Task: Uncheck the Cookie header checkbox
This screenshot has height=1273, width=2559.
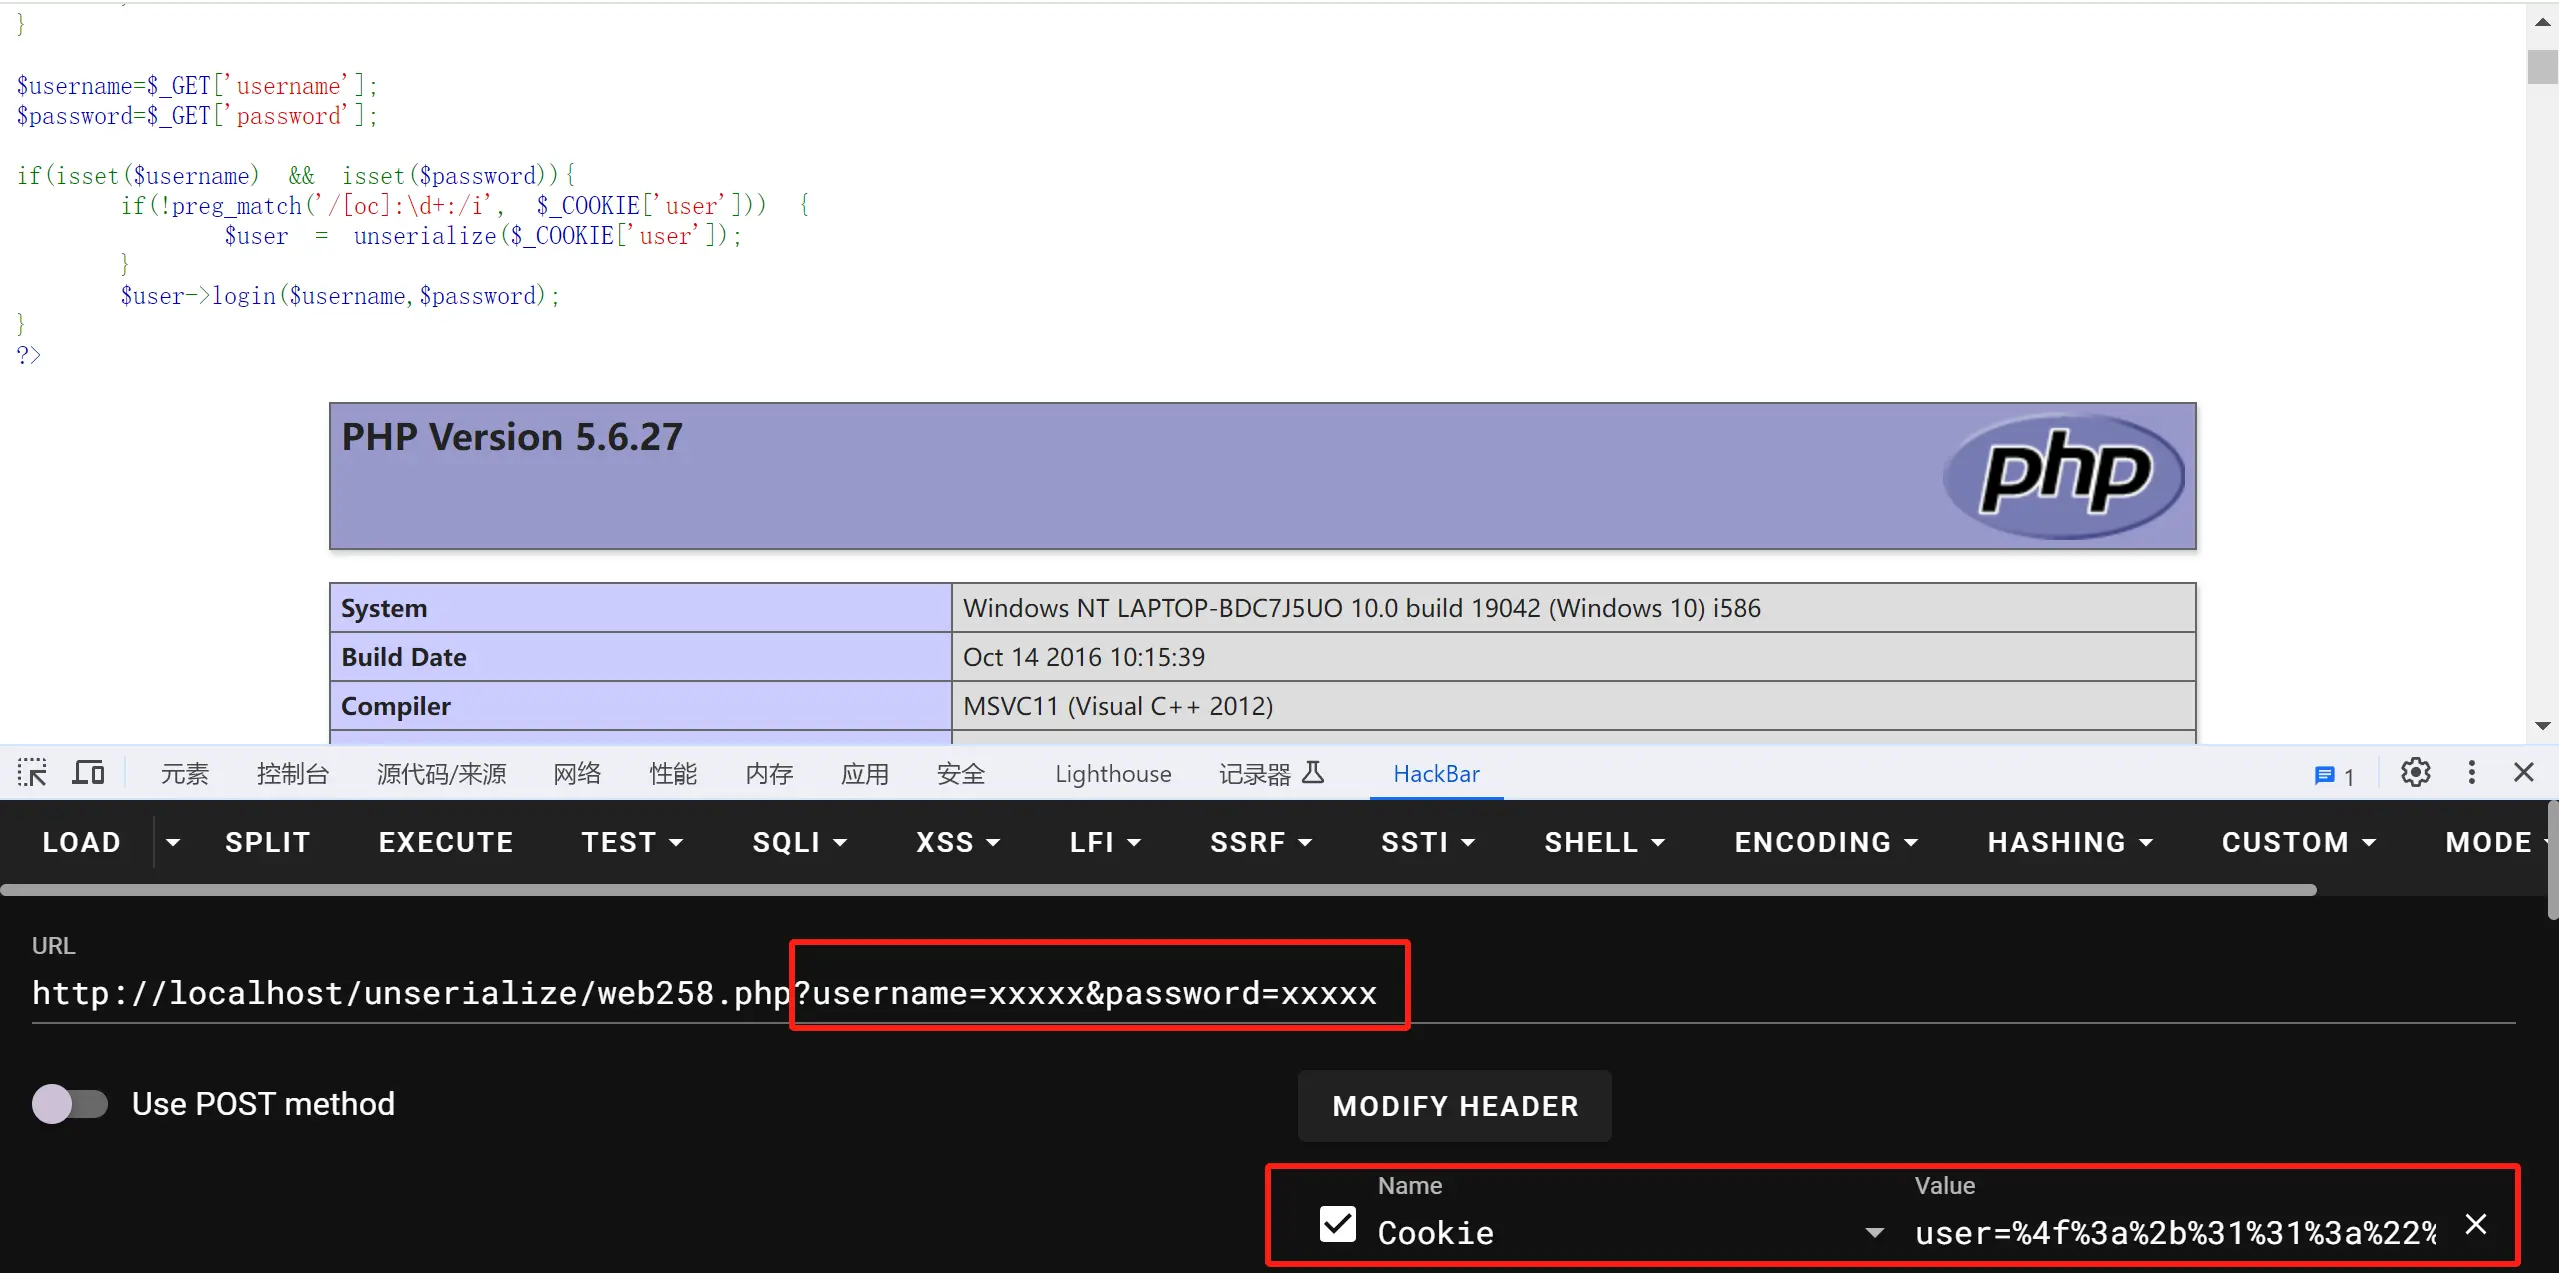Action: coord(1338,1224)
